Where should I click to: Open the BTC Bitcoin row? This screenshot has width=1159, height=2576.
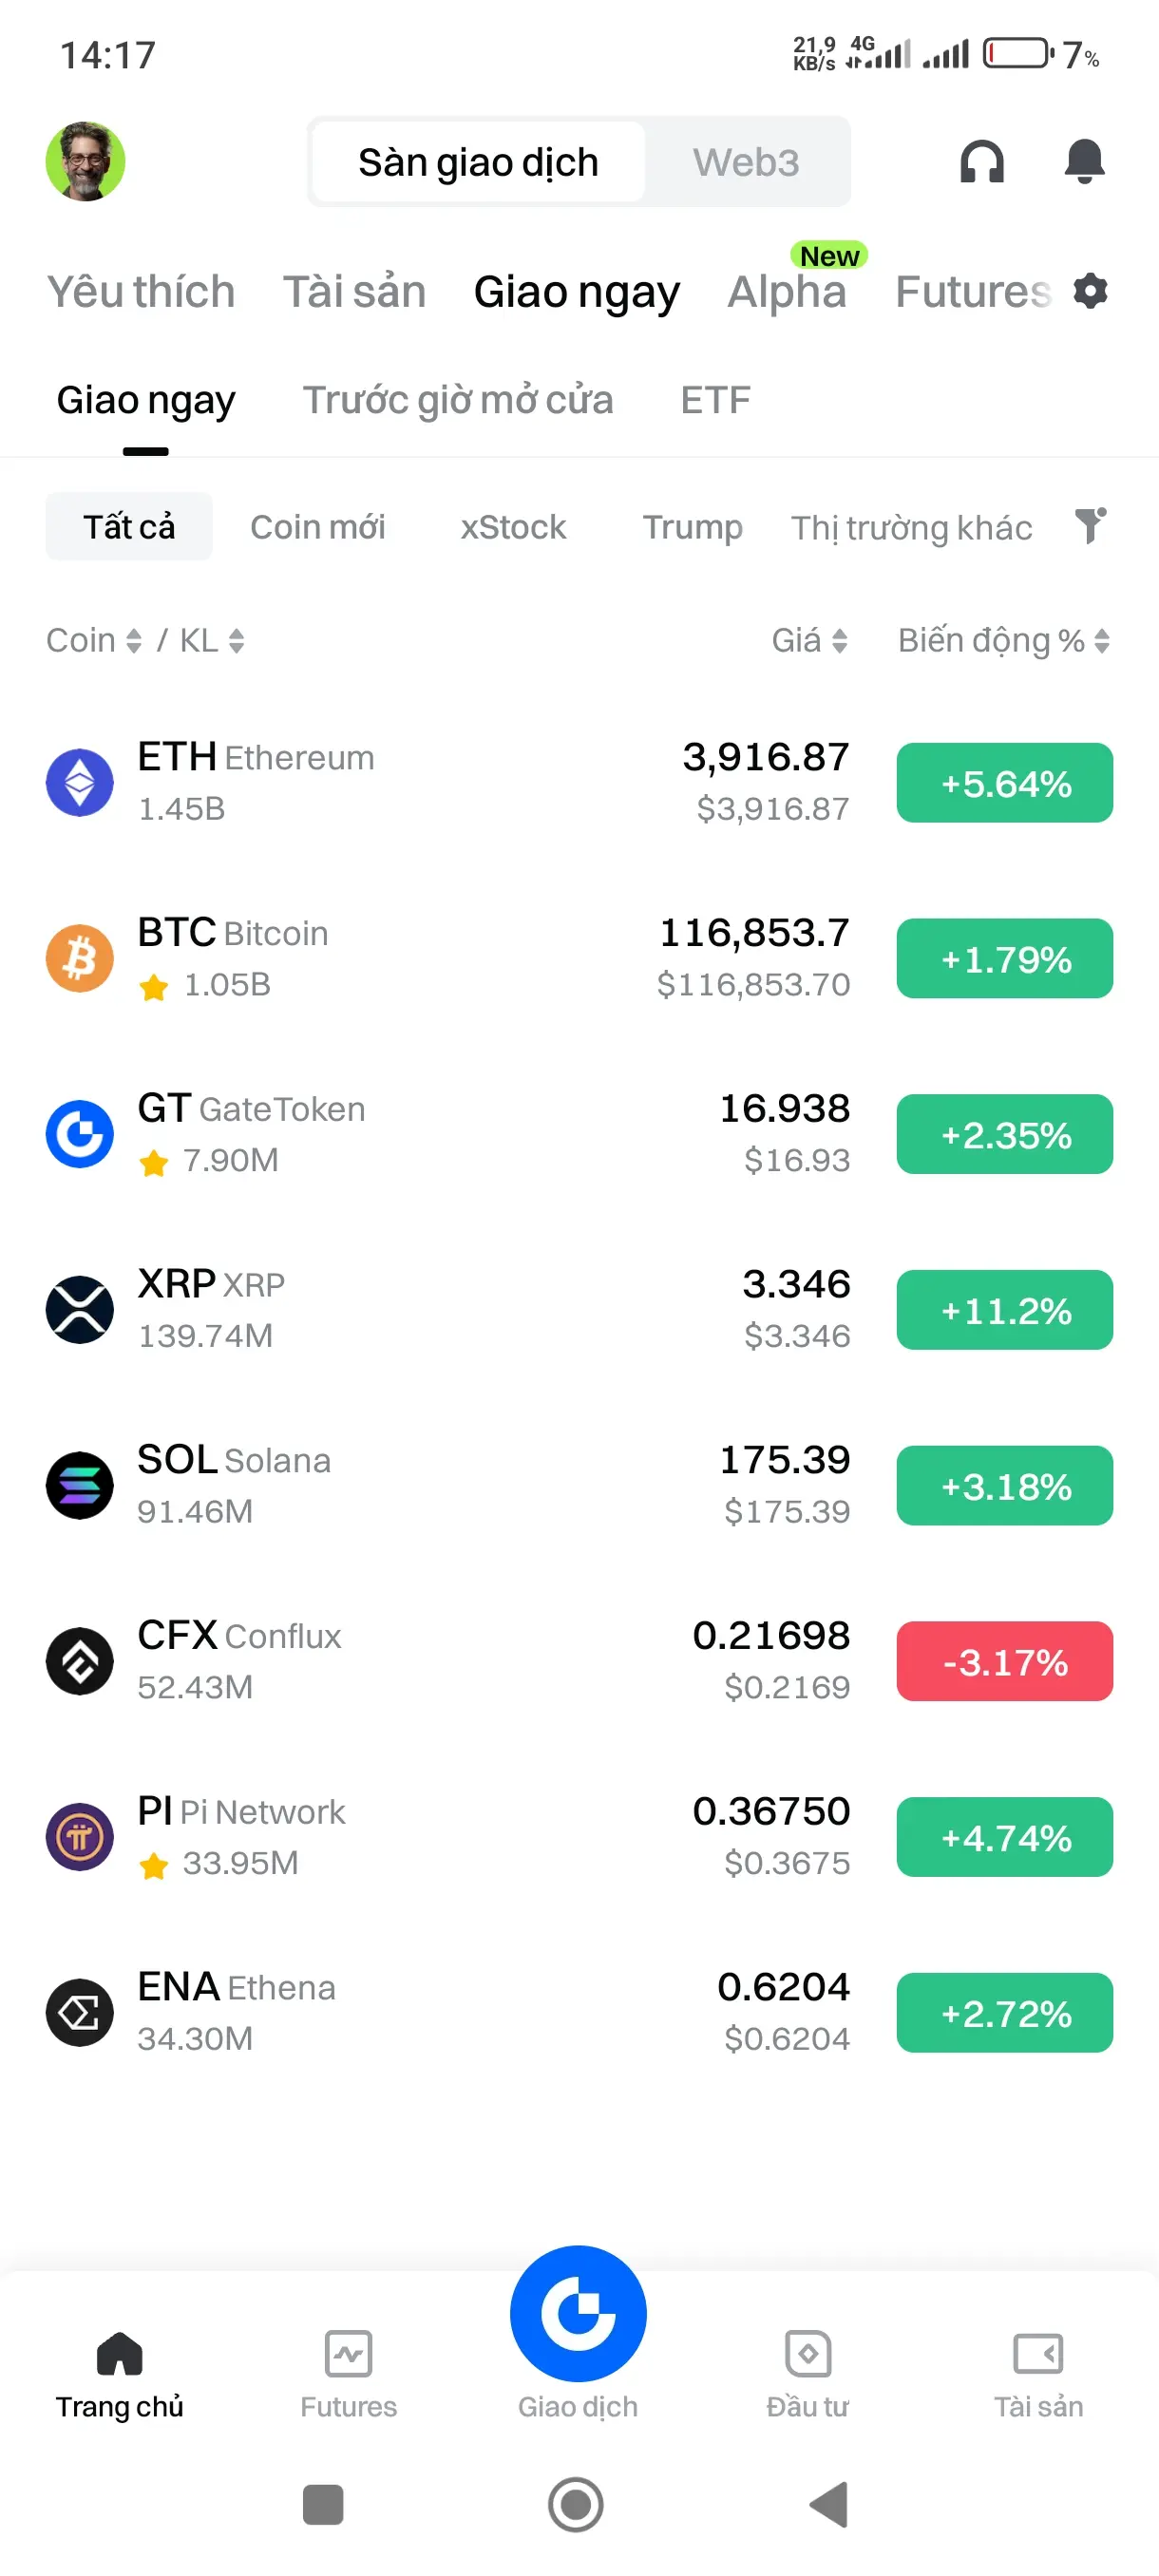click(x=579, y=958)
